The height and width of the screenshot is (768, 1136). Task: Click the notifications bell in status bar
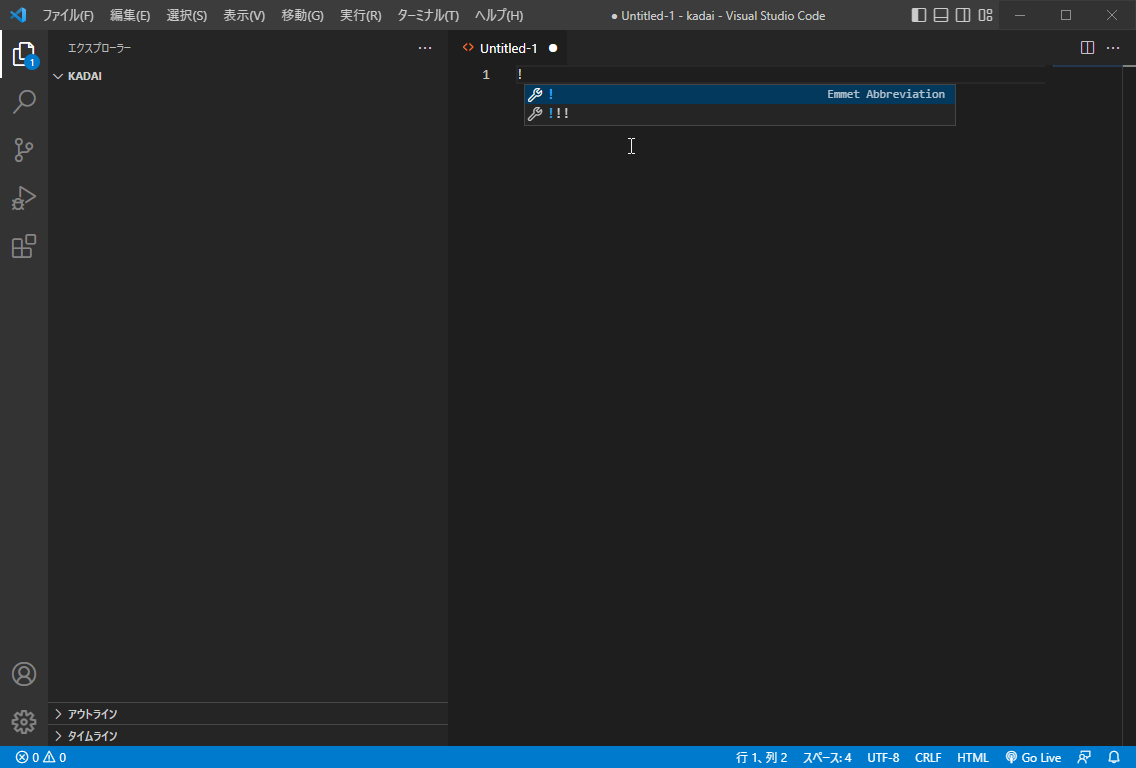(1114, 758)
